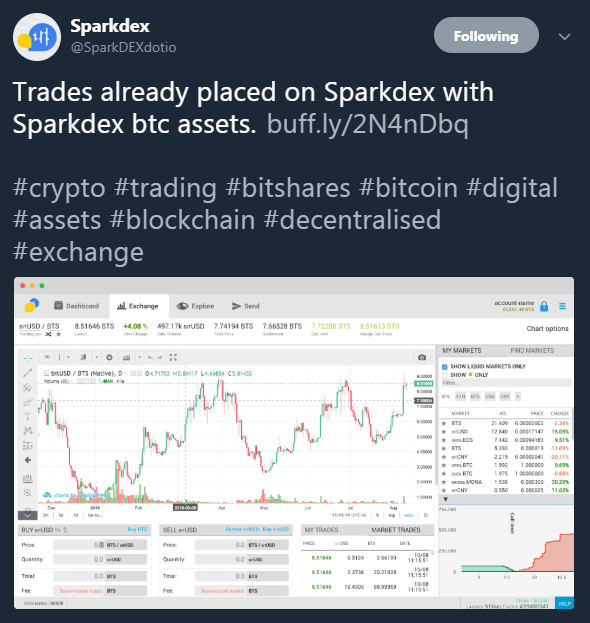The height and width of the screenshot is (623, 590).
Task: Collapse the markets list triangle
Action: 445,499
